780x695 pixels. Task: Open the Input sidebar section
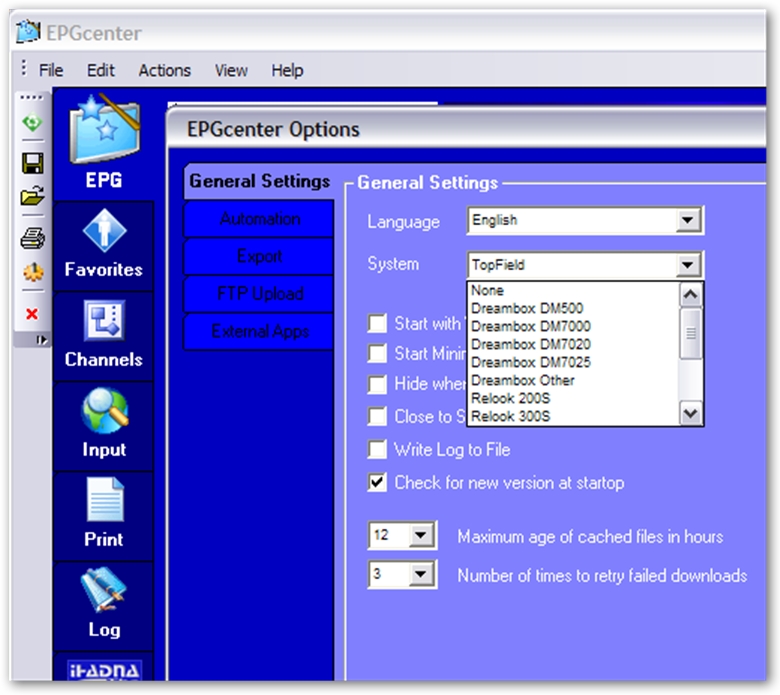[104, 425]
